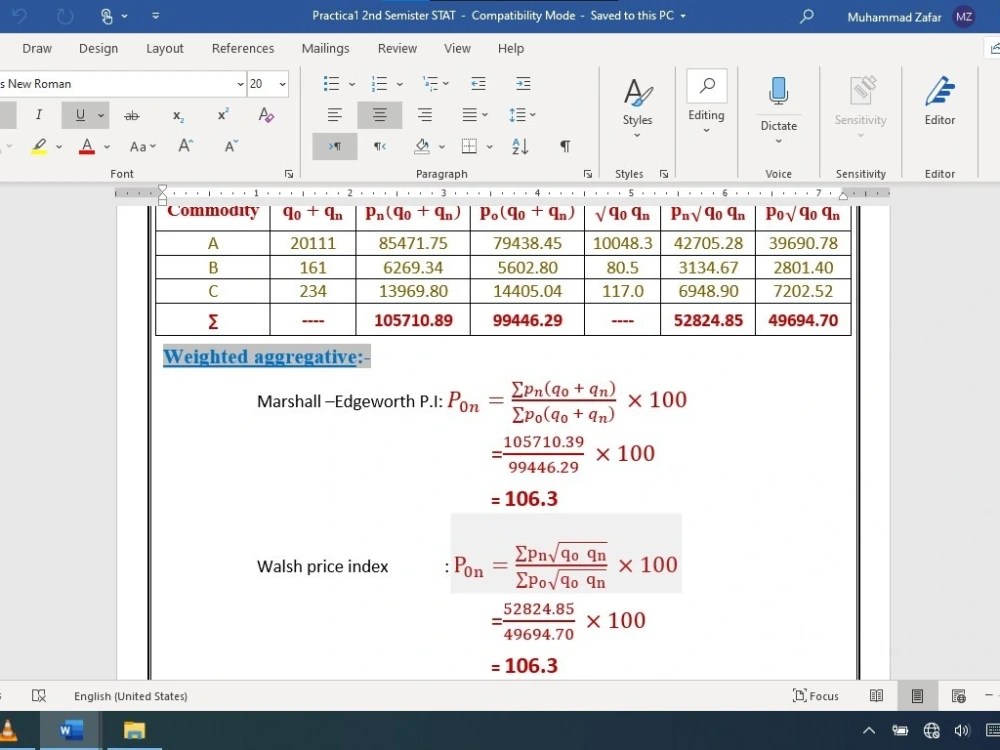Open the Help tab
The image size is (1000, 750).
(511, 48)
